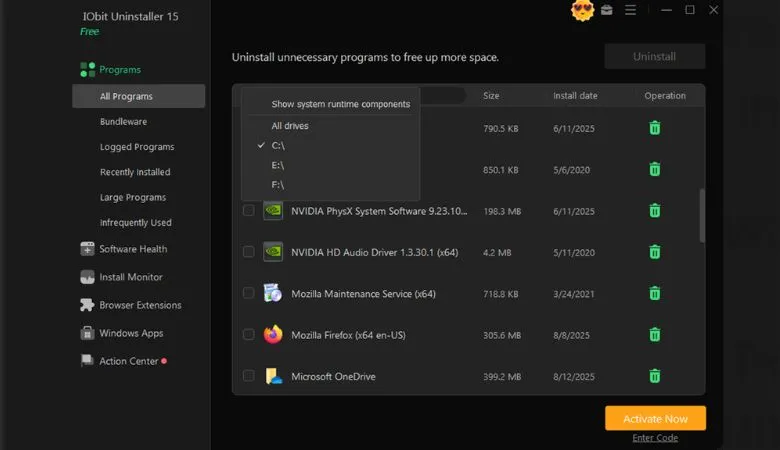Click the 305.6 MB size value
This screenshot has height=450, width=780.
502,335
